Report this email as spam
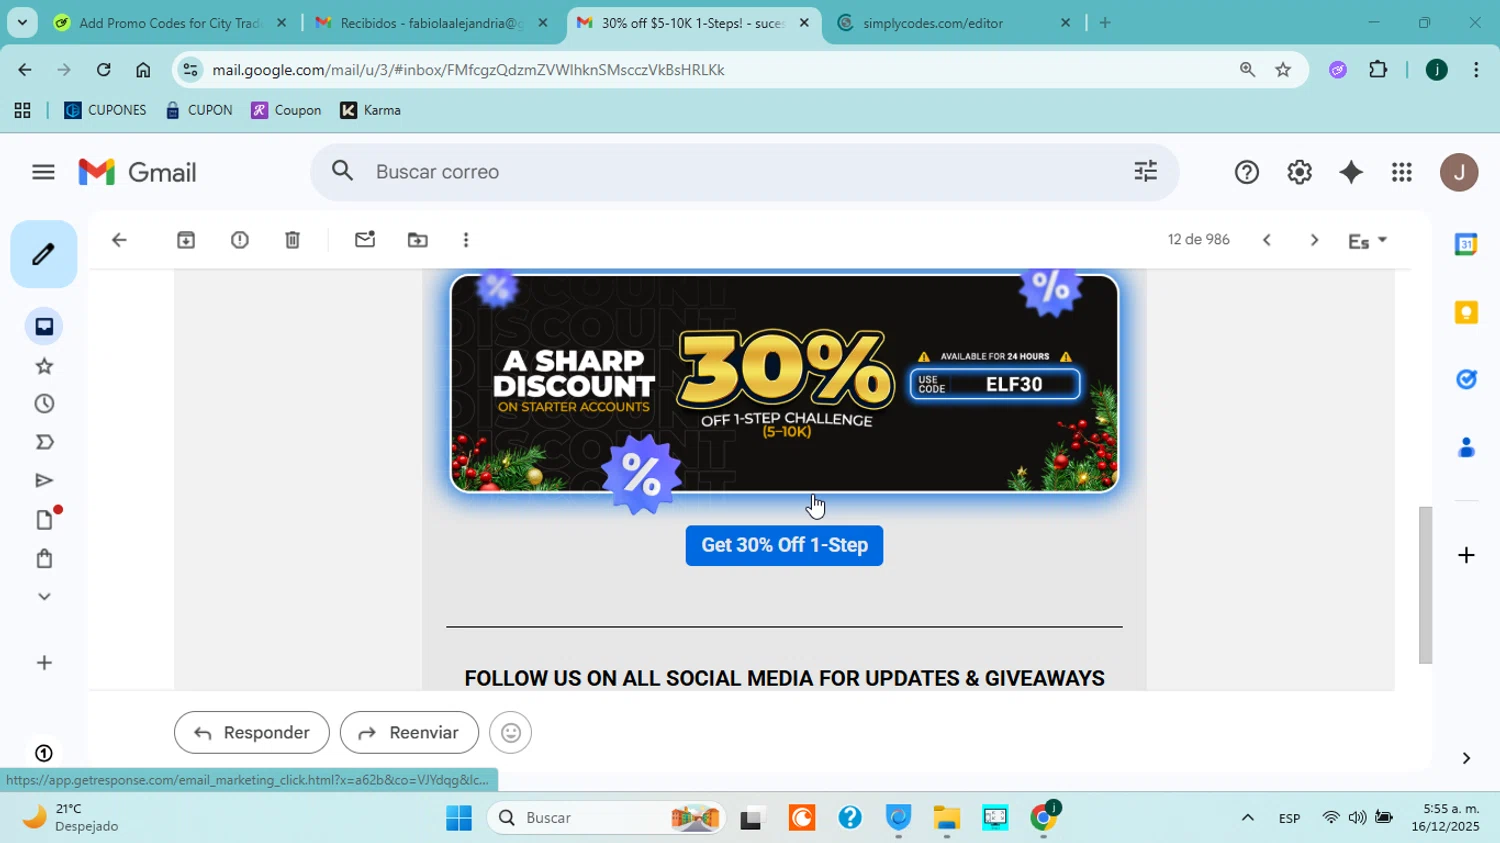 pyautogui.click(x=240, y=240)
